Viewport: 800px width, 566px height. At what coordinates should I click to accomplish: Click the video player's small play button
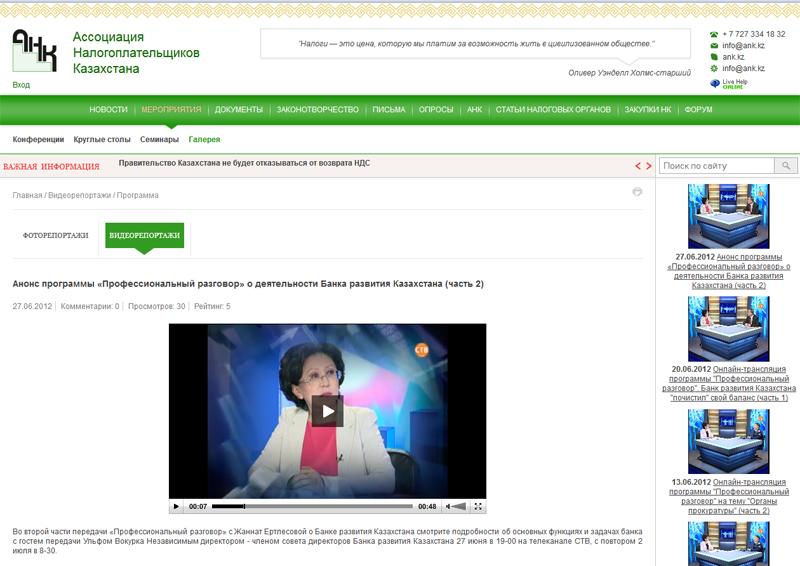point(177,507)
